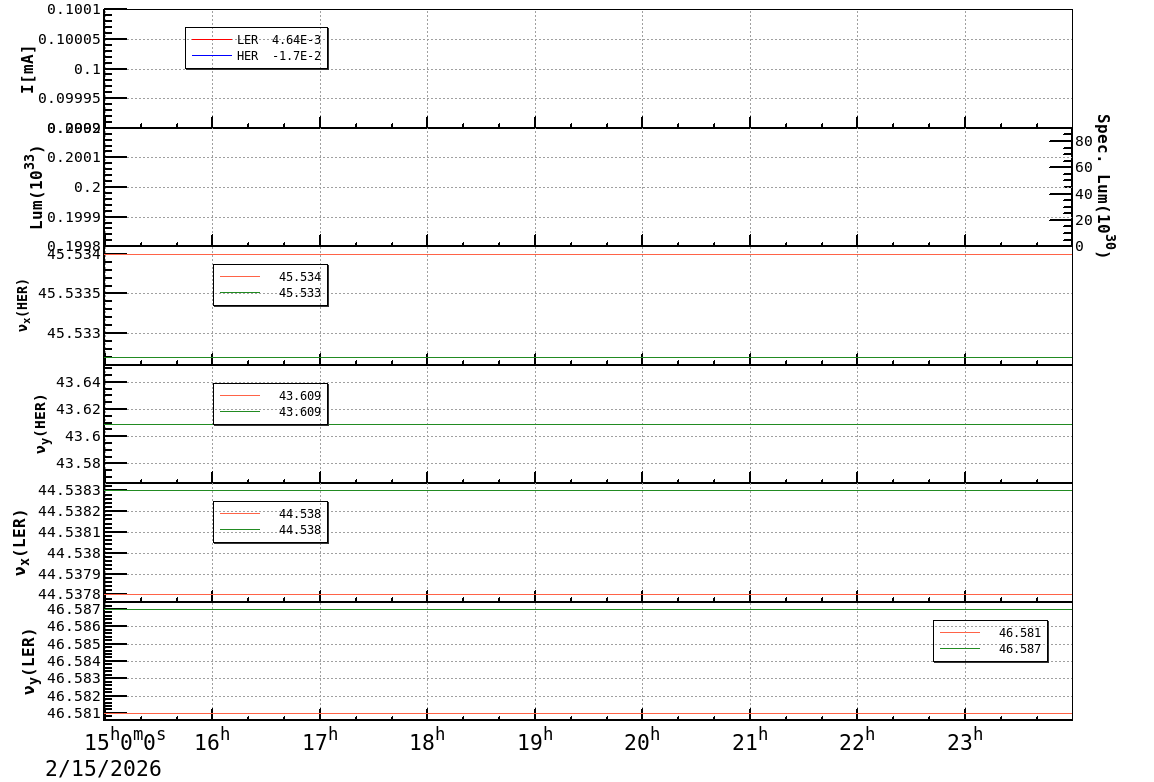This screenshot has width=1154, height=782.
Task: Click the HER -1.7E-2 legend entry
Action: 257,56
